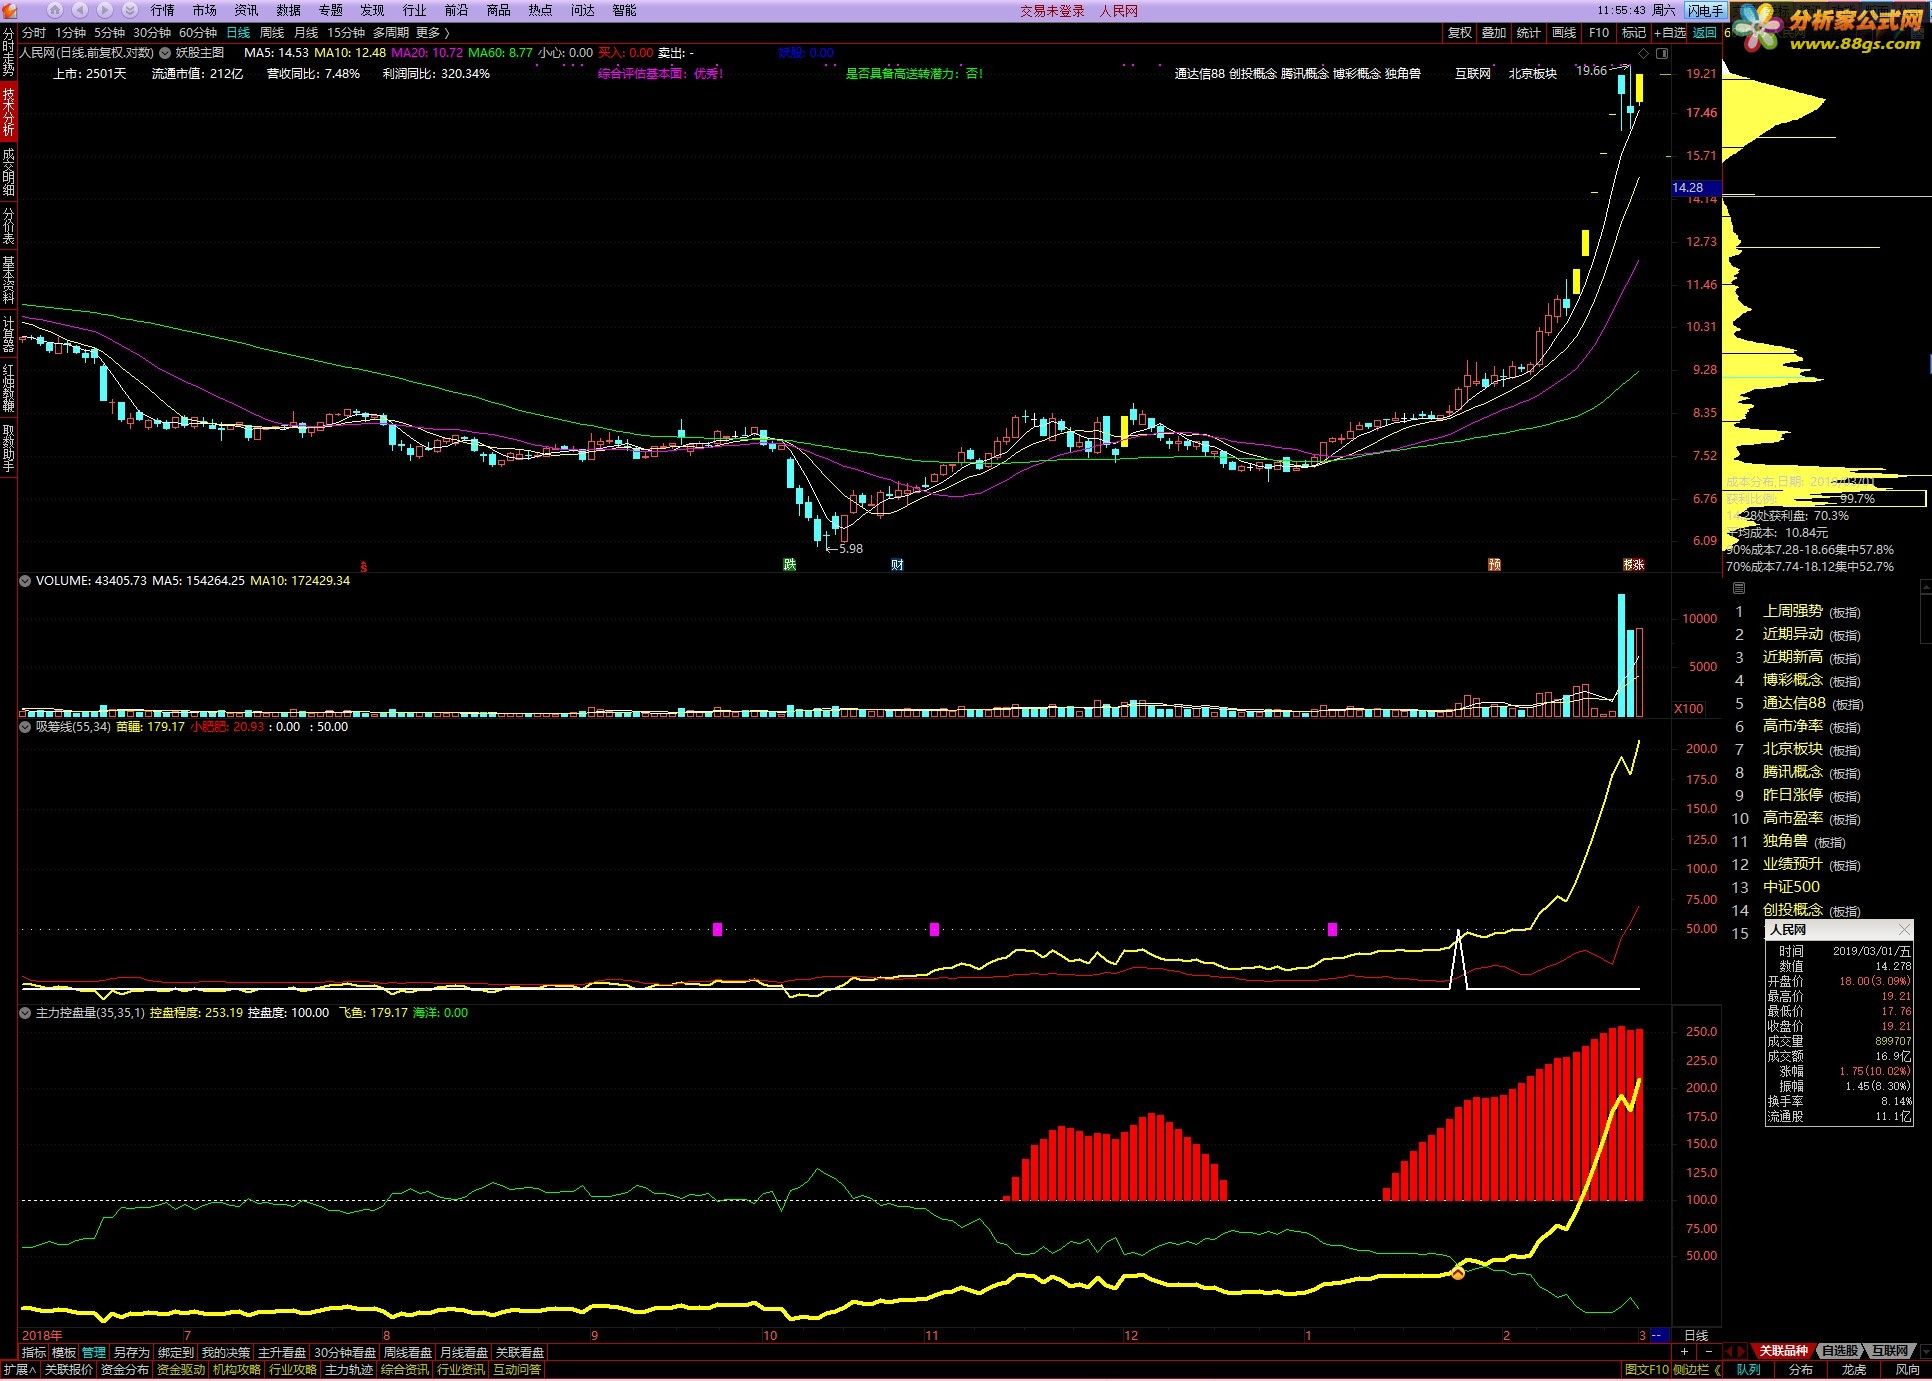The width and height of the screenshot is (1932, 1381).
Task: Go back with left arrow icon
Action: pyautogui.click(x=80, y=10)
